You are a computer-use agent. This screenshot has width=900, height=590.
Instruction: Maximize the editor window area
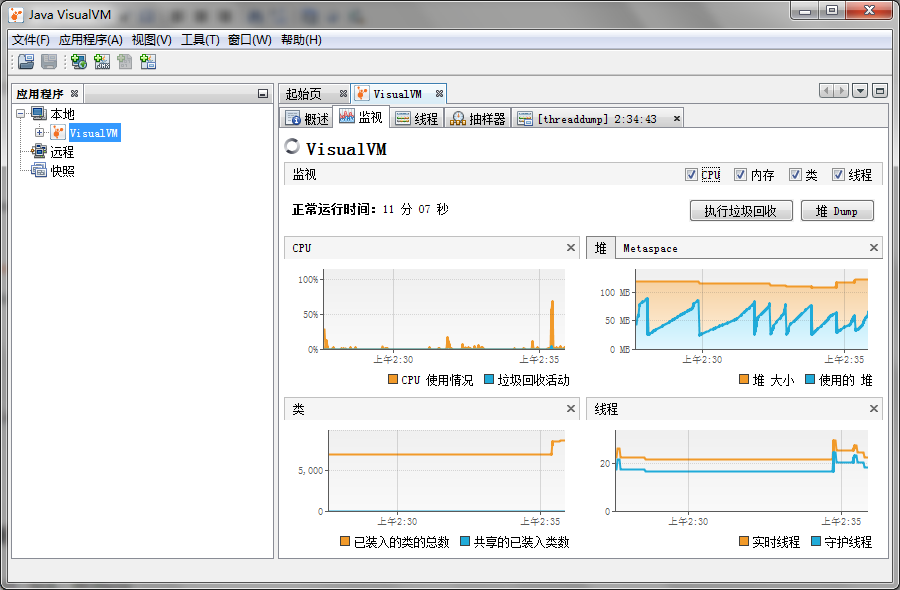879,91
